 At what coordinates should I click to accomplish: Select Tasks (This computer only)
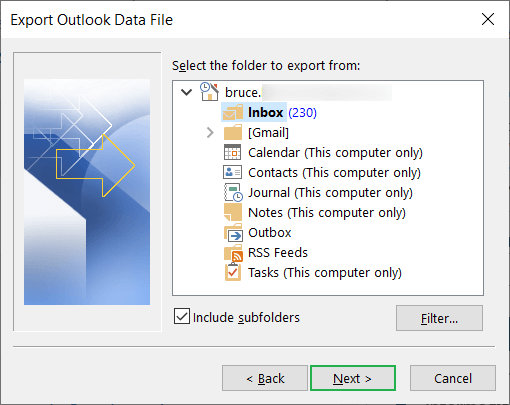(x=325, y=272)
